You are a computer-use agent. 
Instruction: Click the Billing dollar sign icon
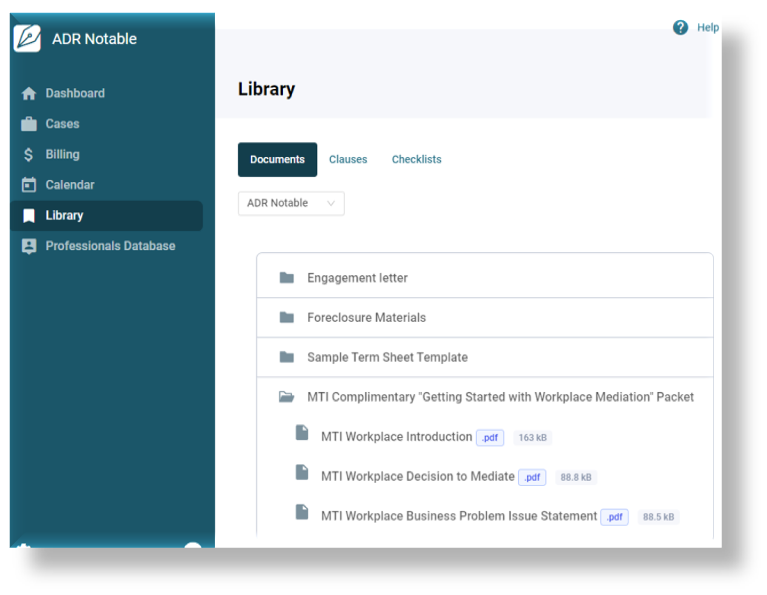(x=29, y=155)
